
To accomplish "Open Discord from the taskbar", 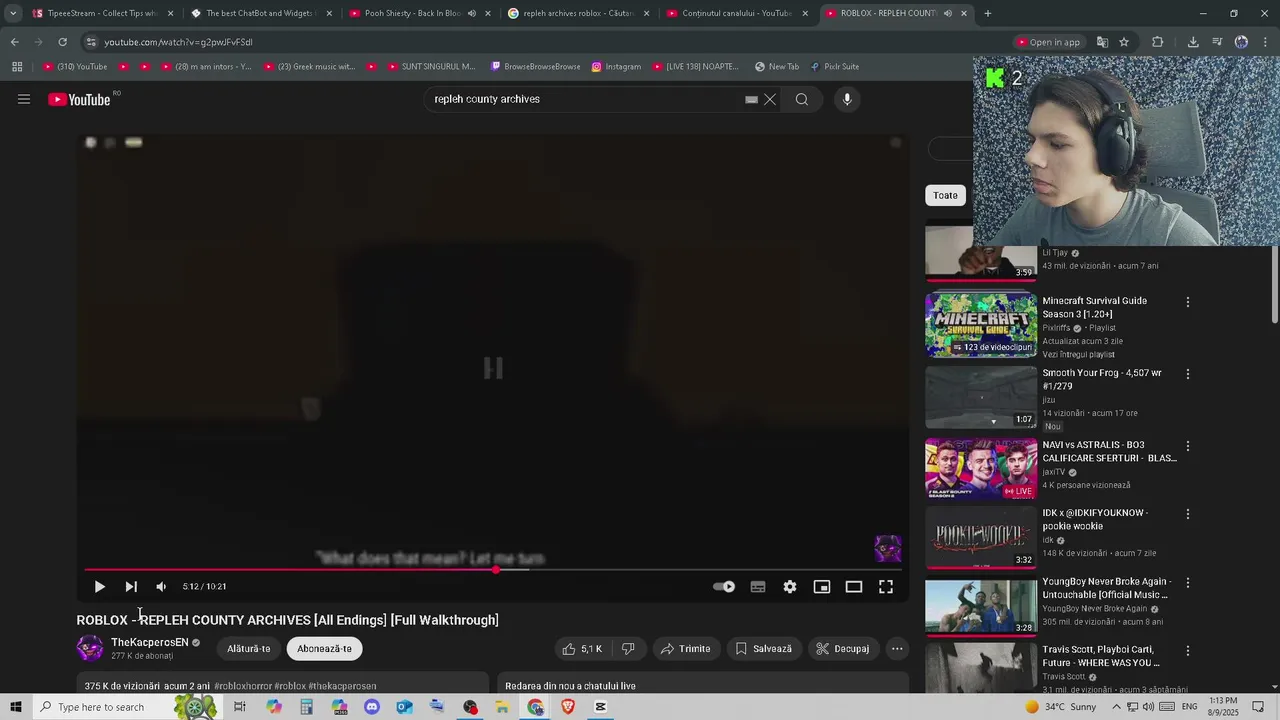I will point(372,707).
